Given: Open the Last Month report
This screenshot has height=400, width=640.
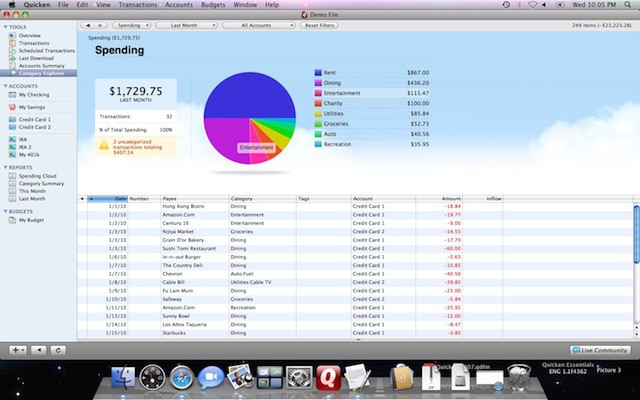Looking at the screenshot, I should click(32, 199).
